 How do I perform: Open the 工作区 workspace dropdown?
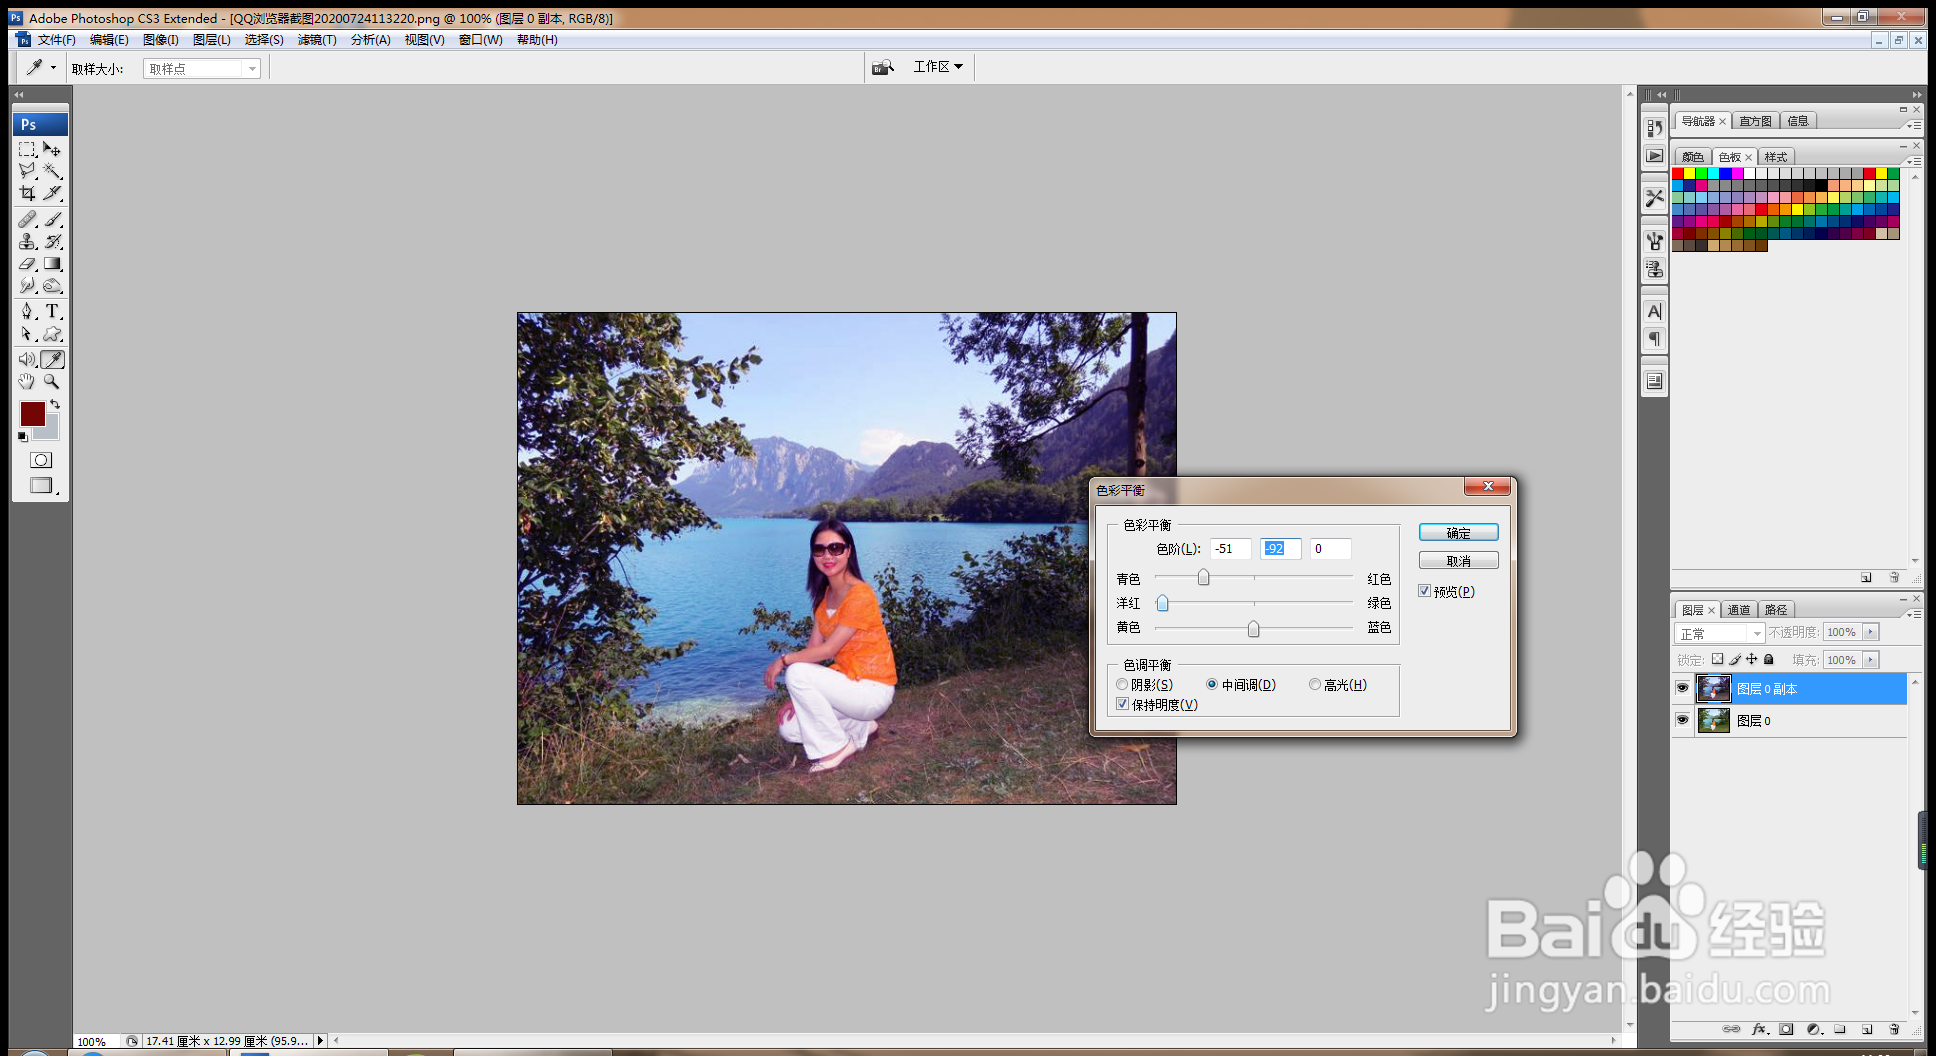(938, 67)
